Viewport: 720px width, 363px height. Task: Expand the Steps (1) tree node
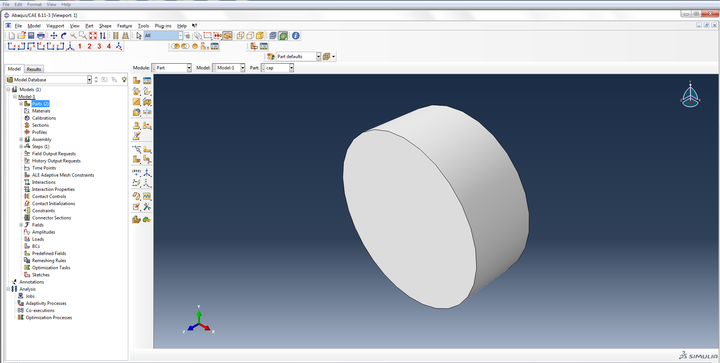tap(21, 146)
